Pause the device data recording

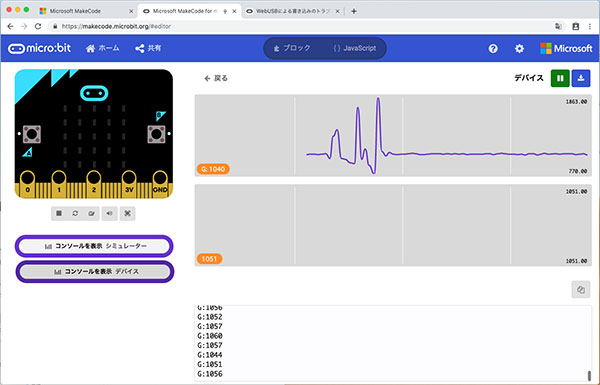coord(560,78)
